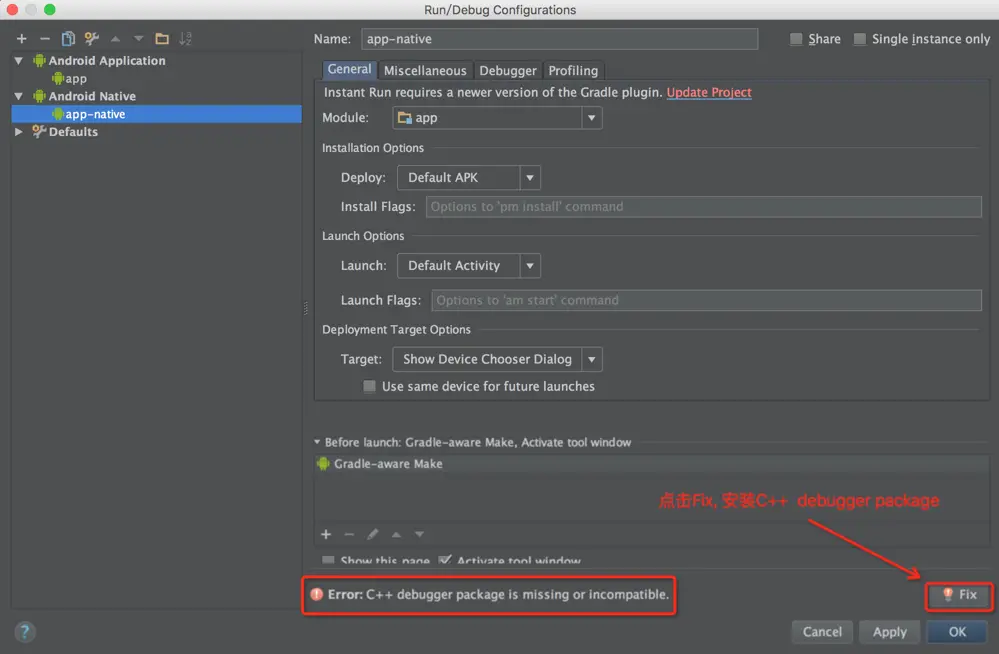This screenshot has width=999, height=654.
Task: Add a before-launch task with plus
Action: coord(326,534)
